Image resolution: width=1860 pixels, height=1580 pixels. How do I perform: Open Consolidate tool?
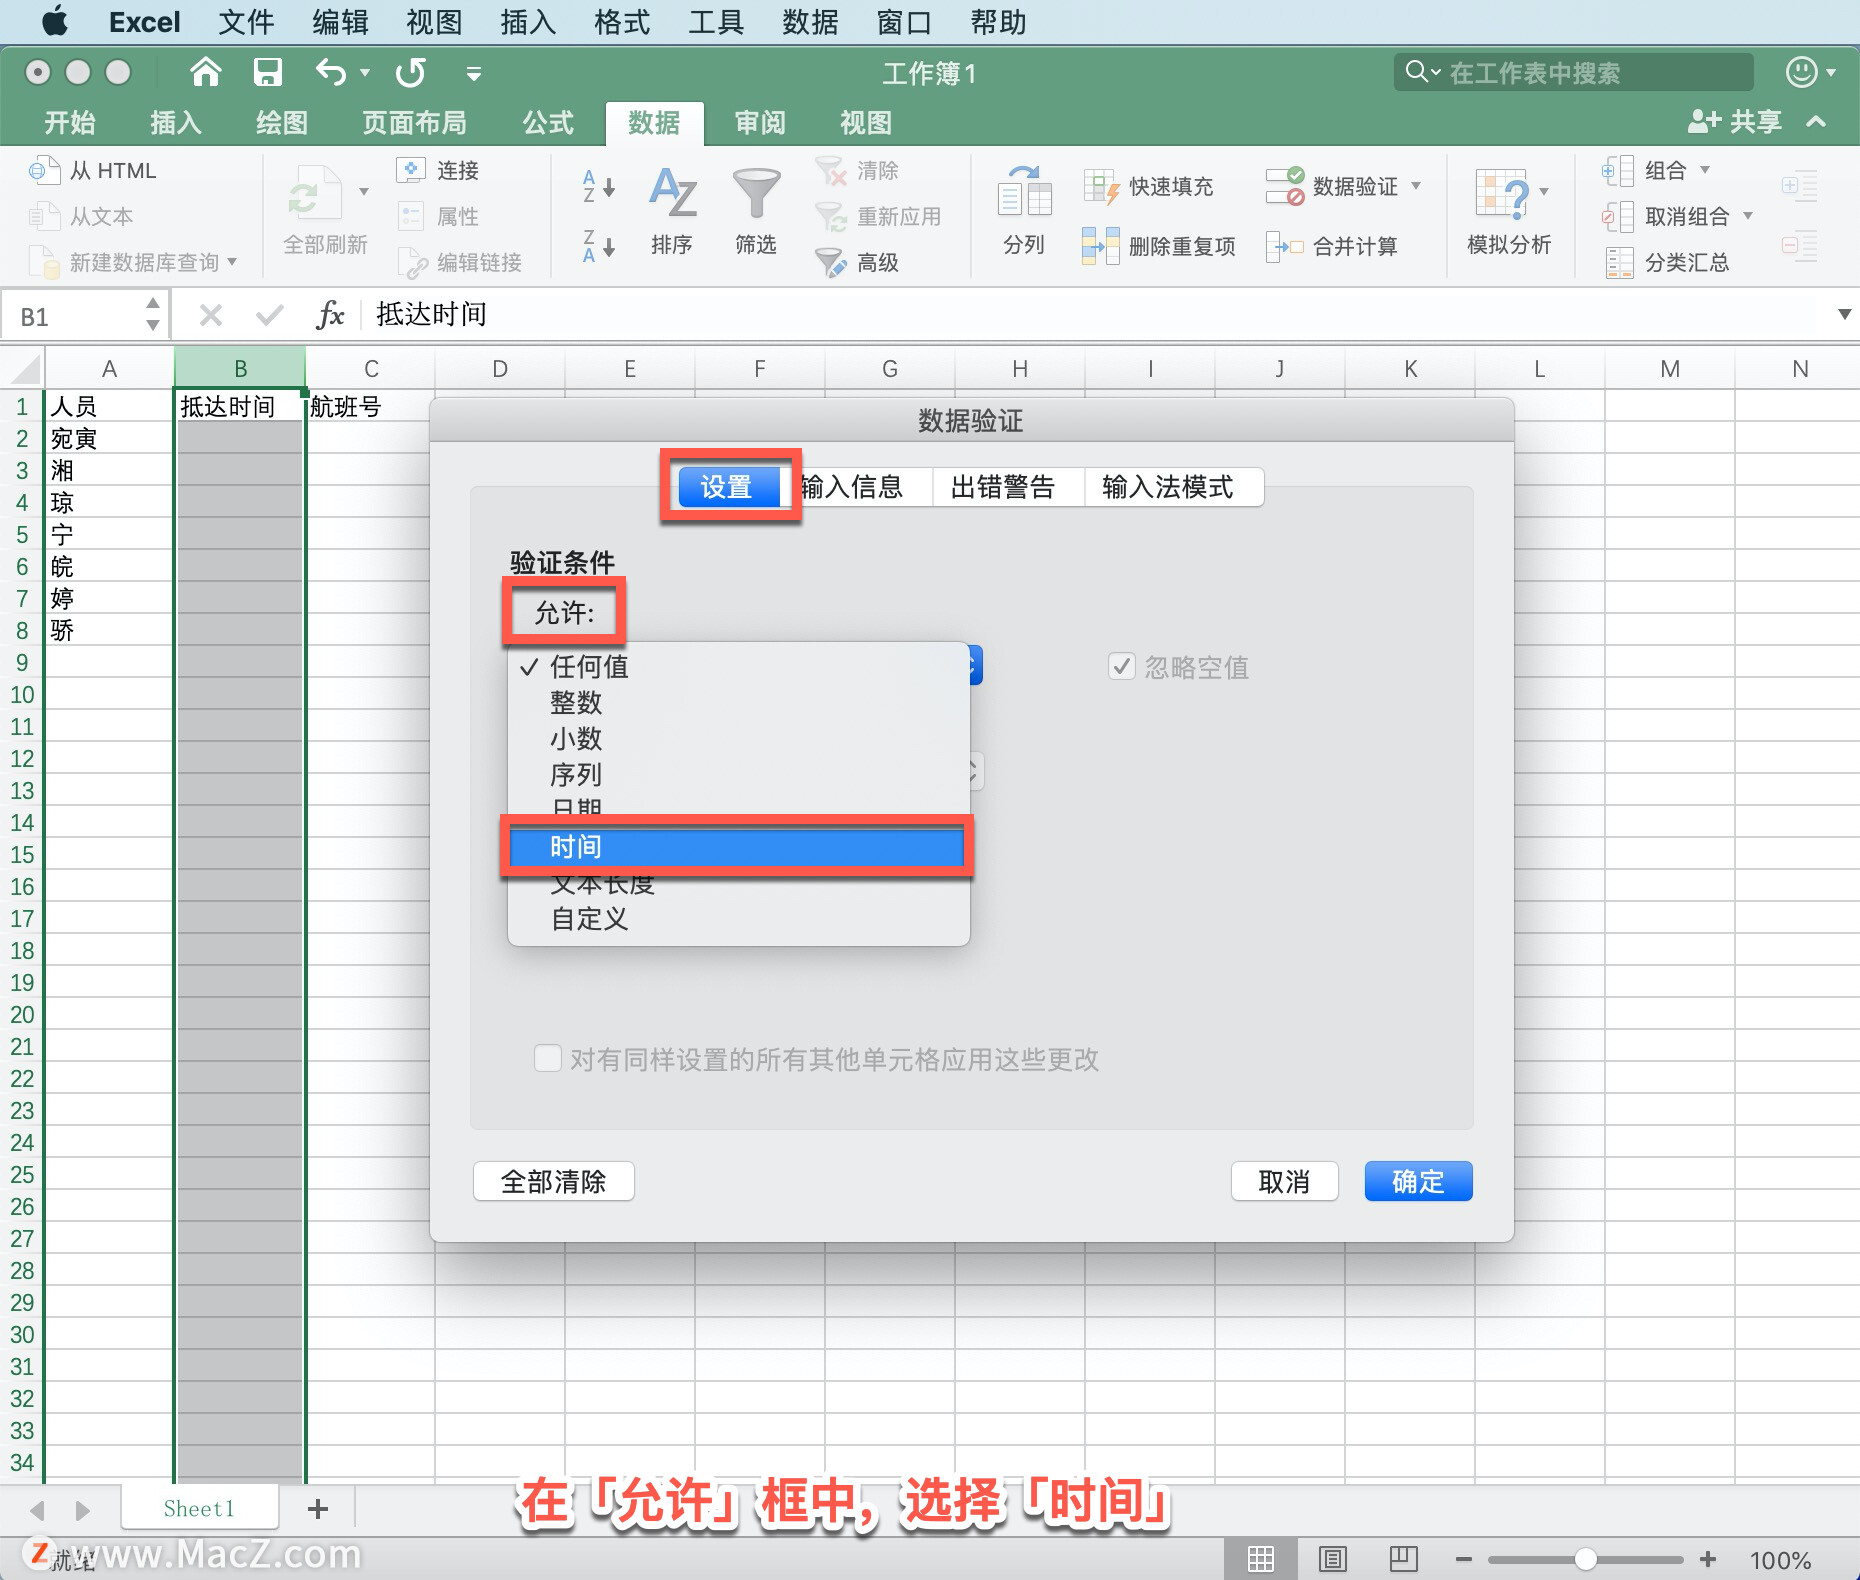pos(1332,246)
